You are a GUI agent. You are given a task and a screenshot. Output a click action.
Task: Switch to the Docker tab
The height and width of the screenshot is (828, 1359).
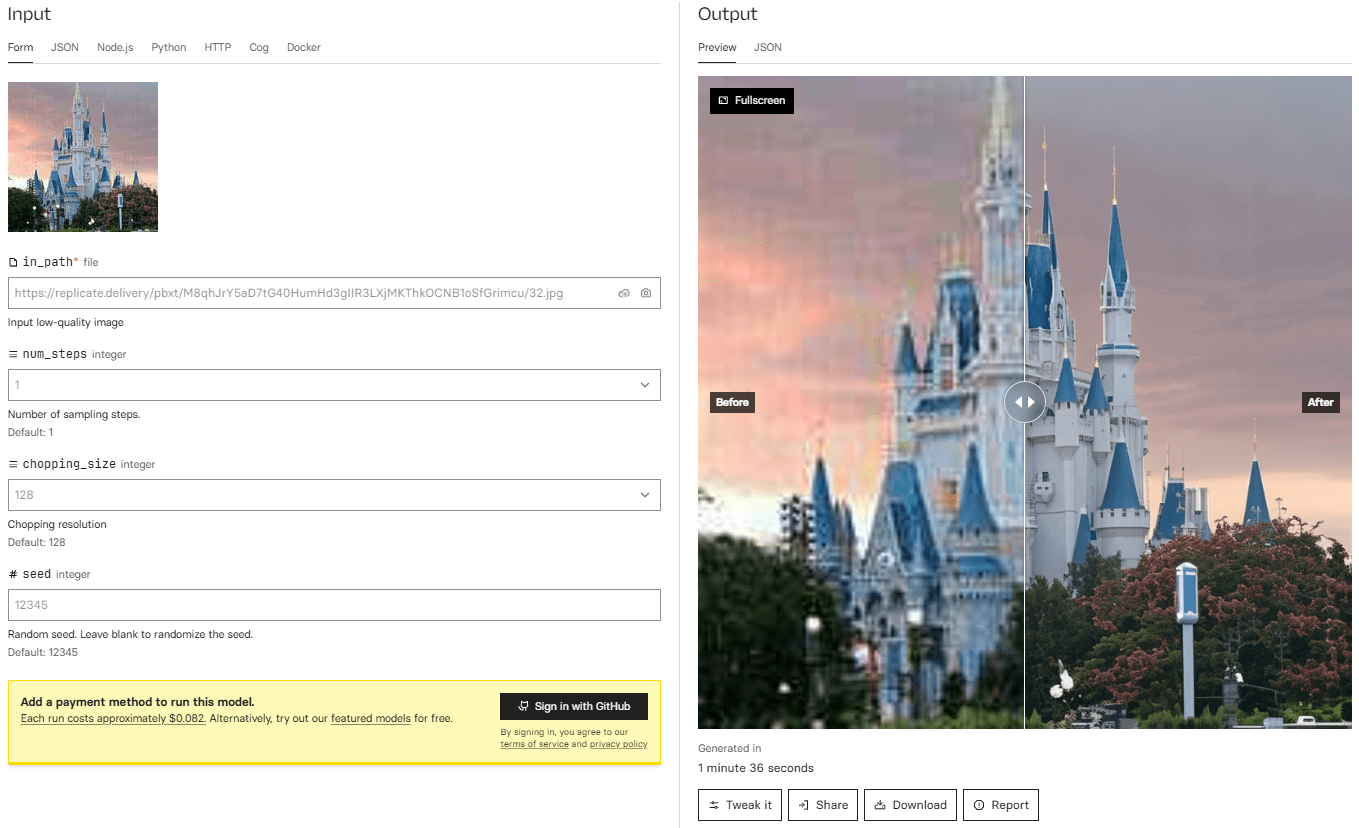point(304,47)
